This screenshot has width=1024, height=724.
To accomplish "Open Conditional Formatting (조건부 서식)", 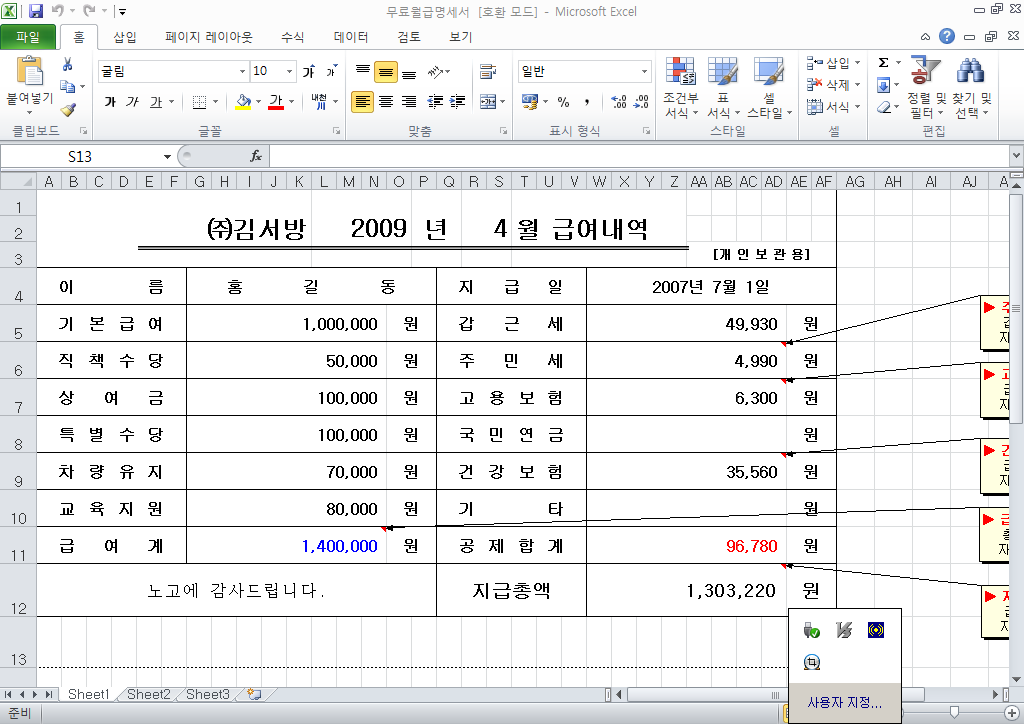I will 680,88.
